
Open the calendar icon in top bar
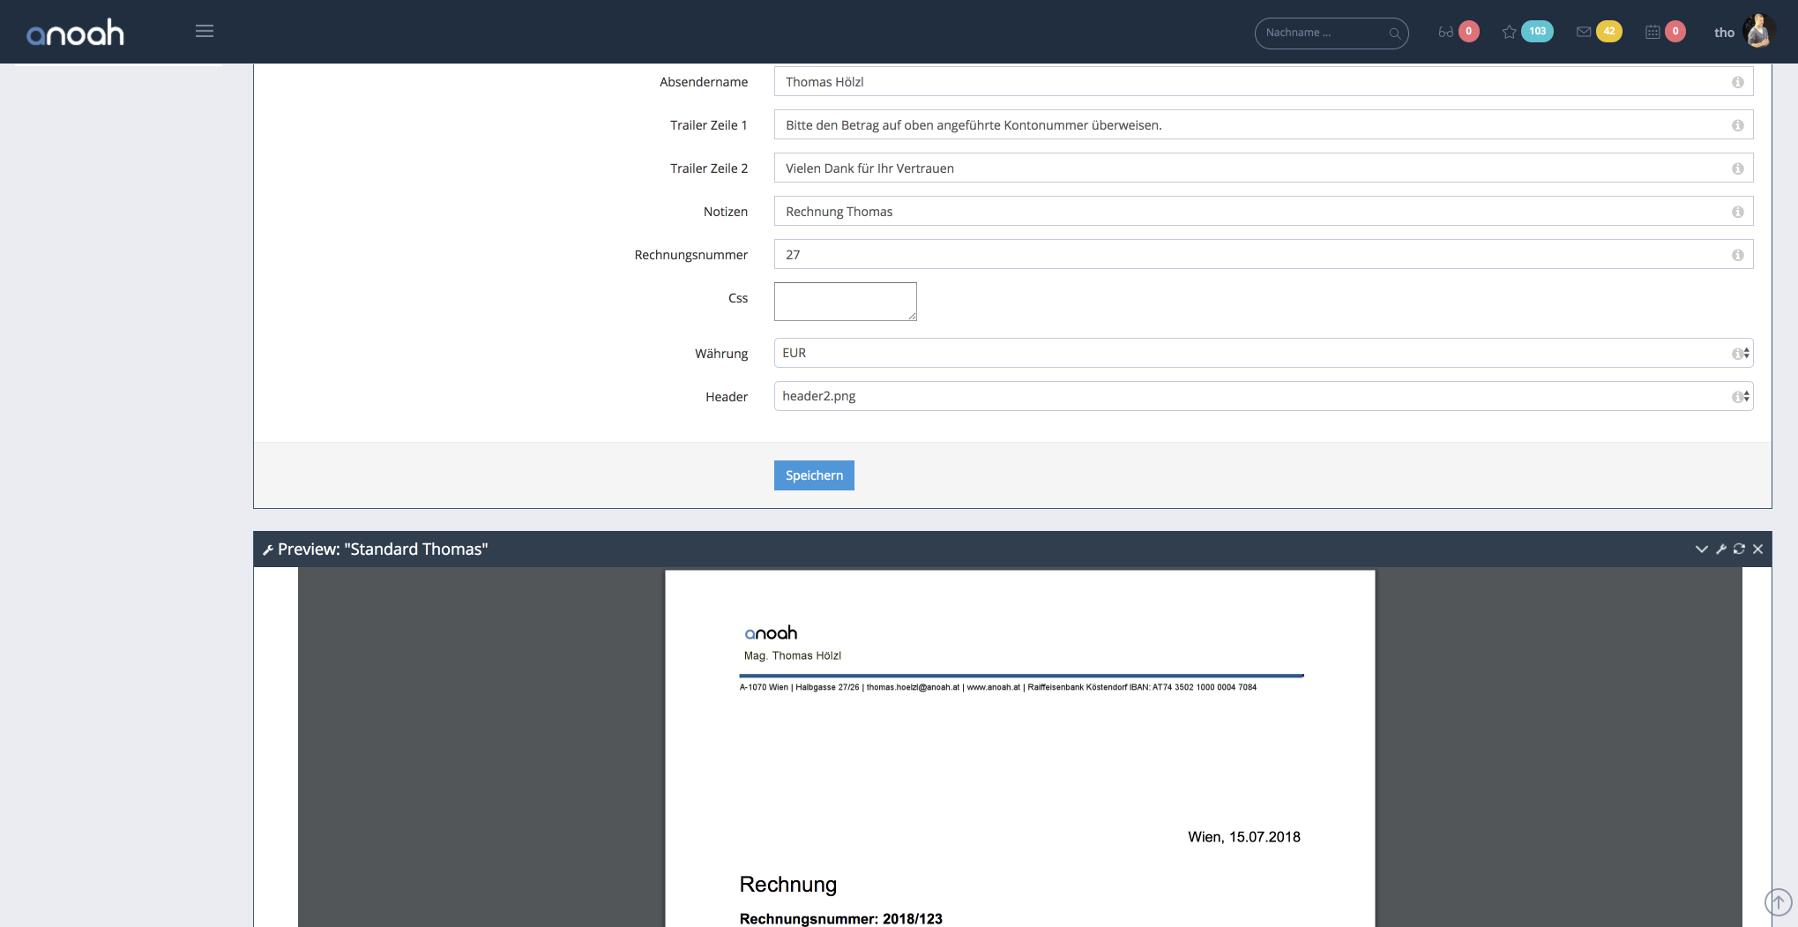point(1652,32)
